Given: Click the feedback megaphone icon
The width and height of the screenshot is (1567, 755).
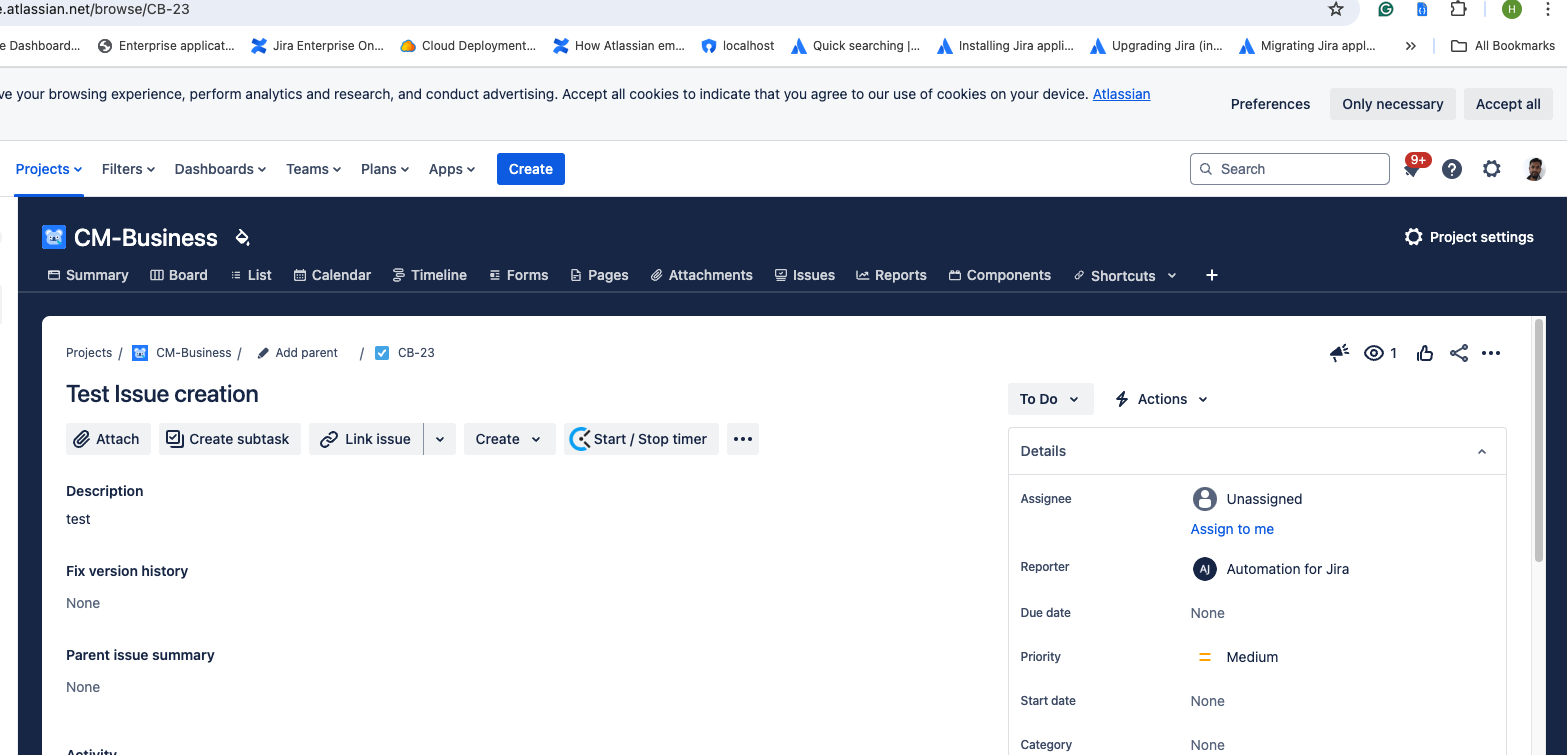Looking at the screenshot, I should point(1340,353).
